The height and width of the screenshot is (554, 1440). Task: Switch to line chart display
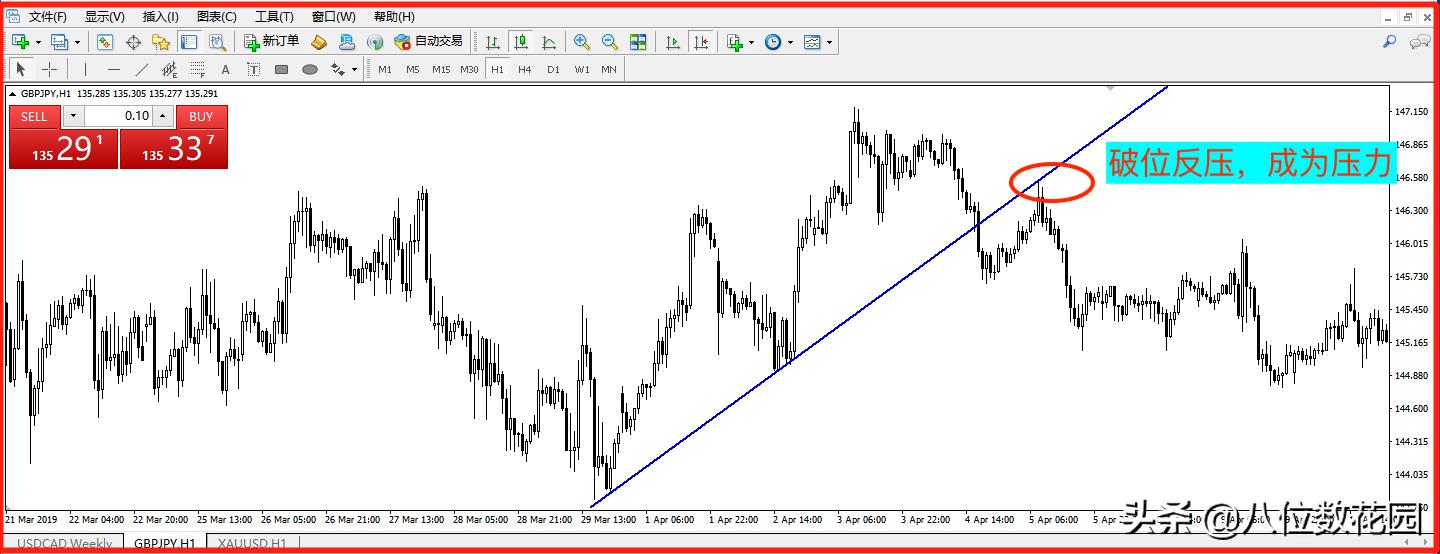(549, 42)
